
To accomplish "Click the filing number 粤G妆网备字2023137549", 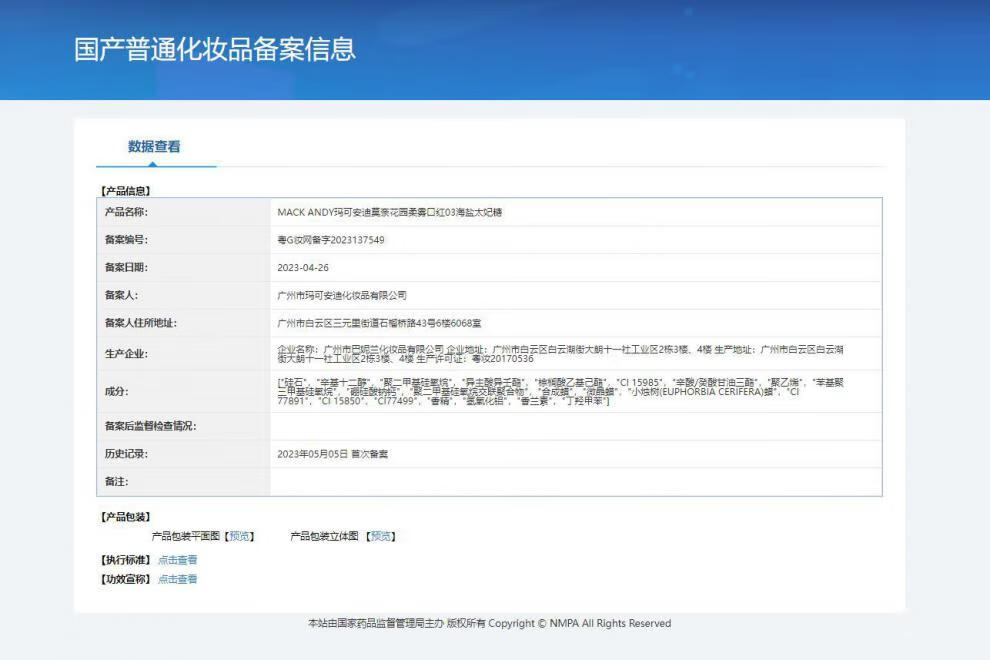I will 331,240.
